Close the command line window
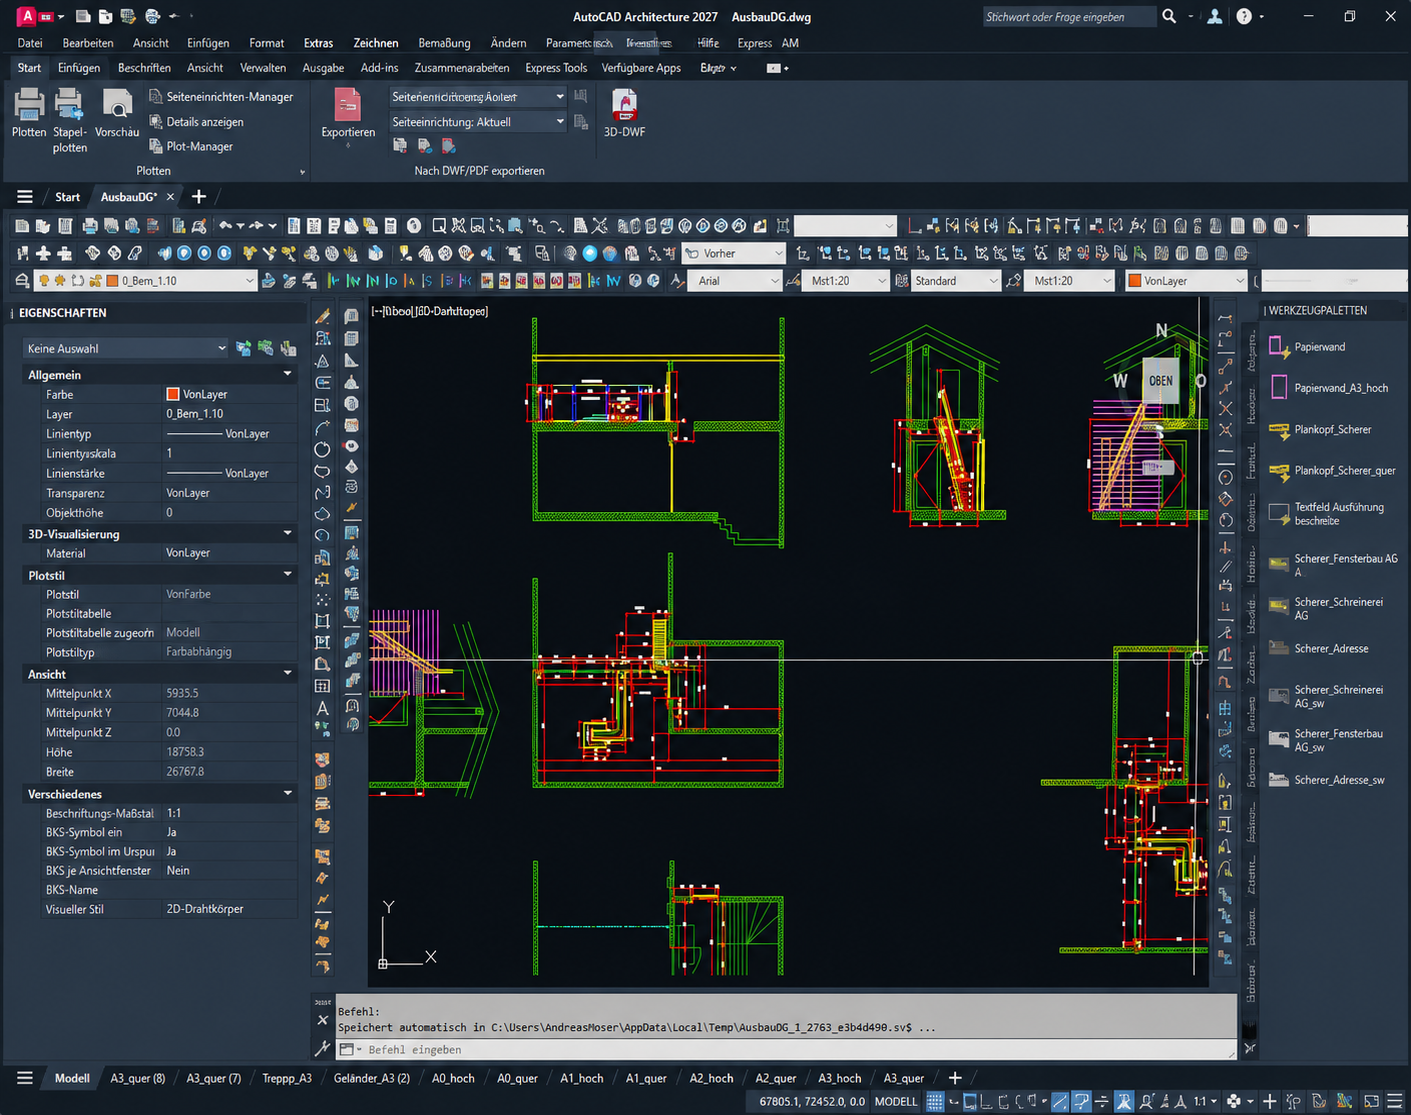The width and height of the screenshot is (1411, 1115). (322, 1020)
